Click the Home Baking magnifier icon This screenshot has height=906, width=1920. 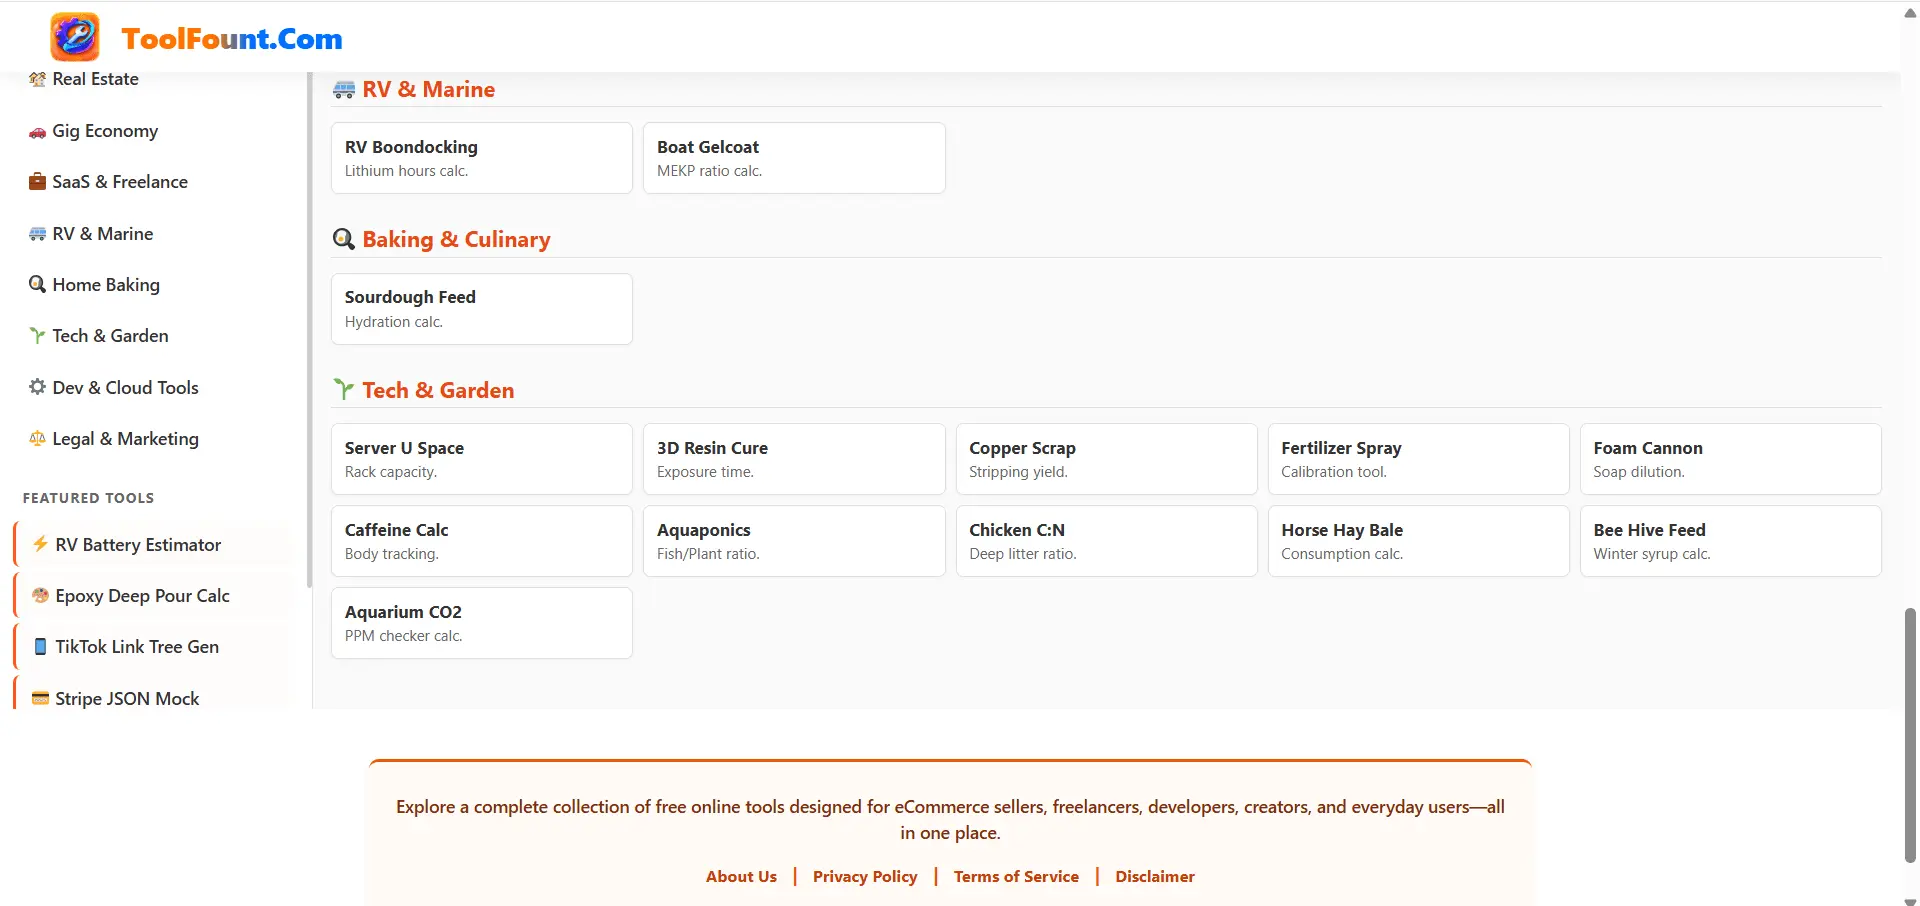point(37,285)
